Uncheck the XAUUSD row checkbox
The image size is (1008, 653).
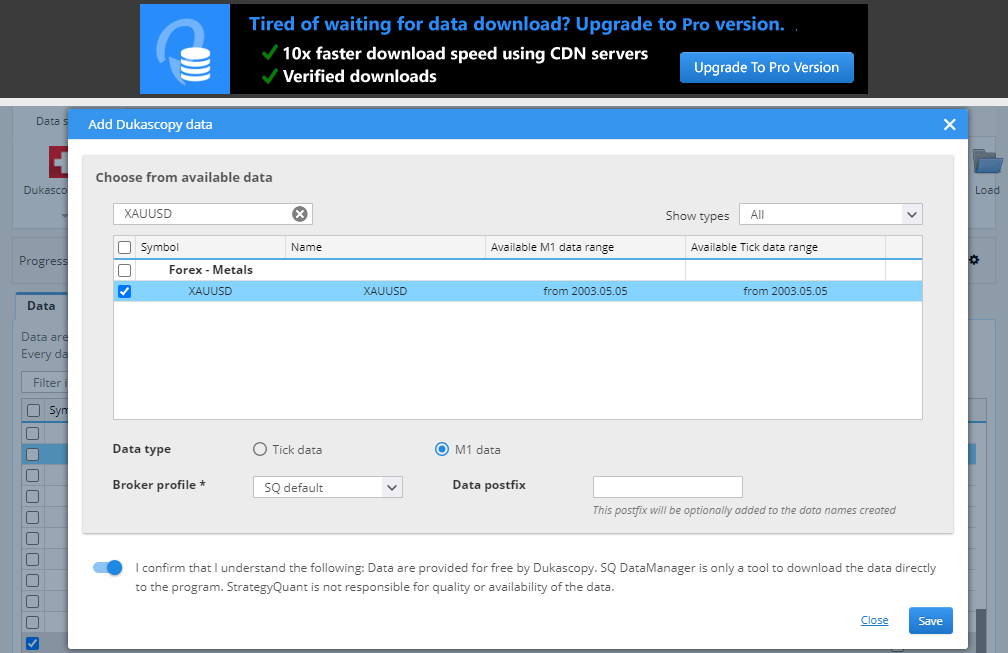pos(125,291)
